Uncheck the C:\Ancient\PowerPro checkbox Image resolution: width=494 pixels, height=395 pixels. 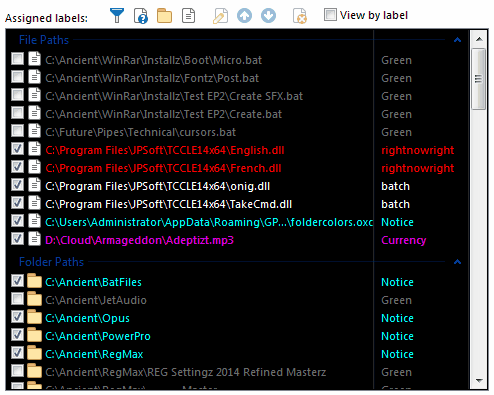tap(17, 335)
